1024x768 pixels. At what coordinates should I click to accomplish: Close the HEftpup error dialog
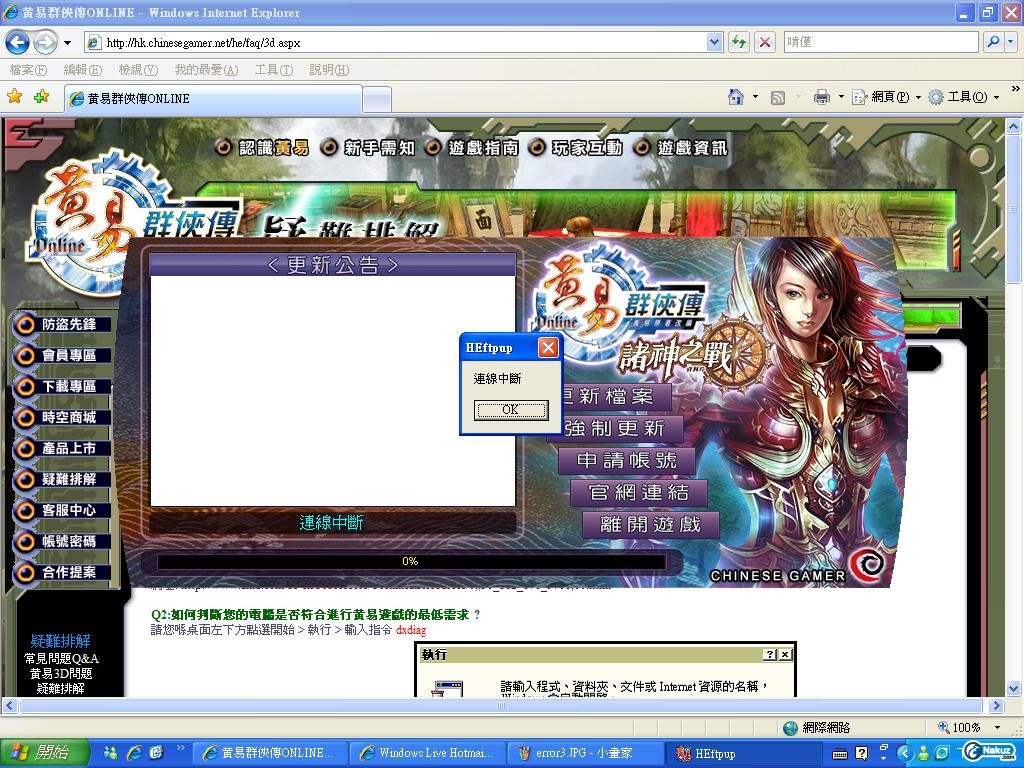(x=548, y=347)
